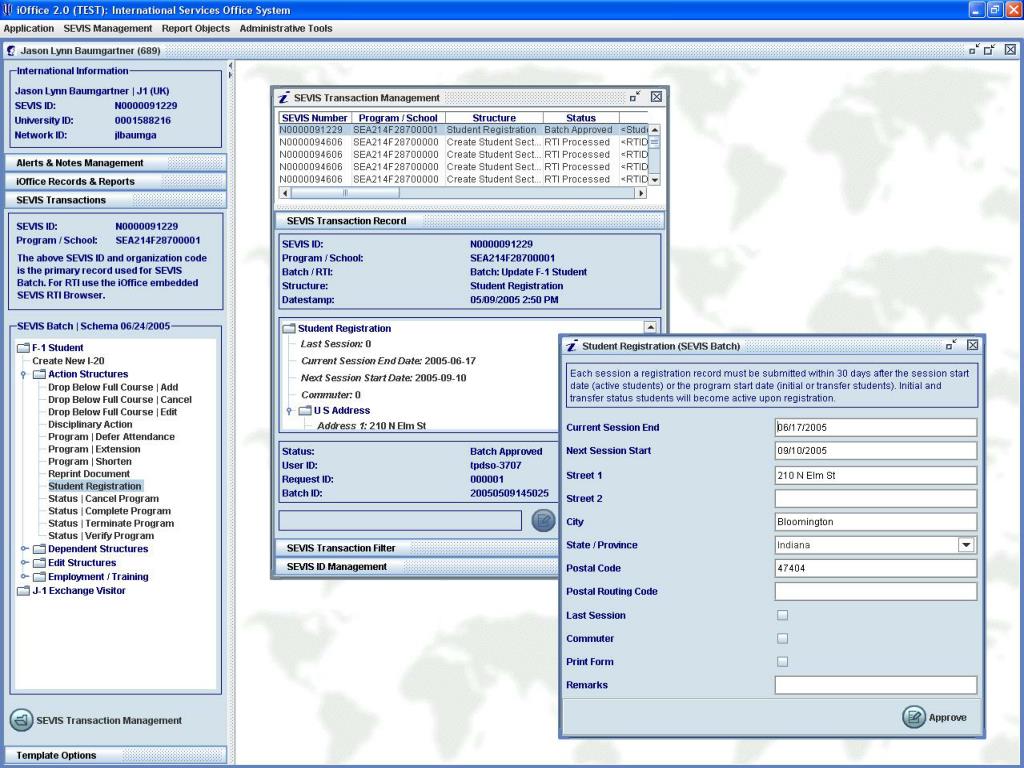This screenshot has height=768, width=1024.
Task: Click the iOffice logo on the Student Registration dialog
Action: (572, 346)
